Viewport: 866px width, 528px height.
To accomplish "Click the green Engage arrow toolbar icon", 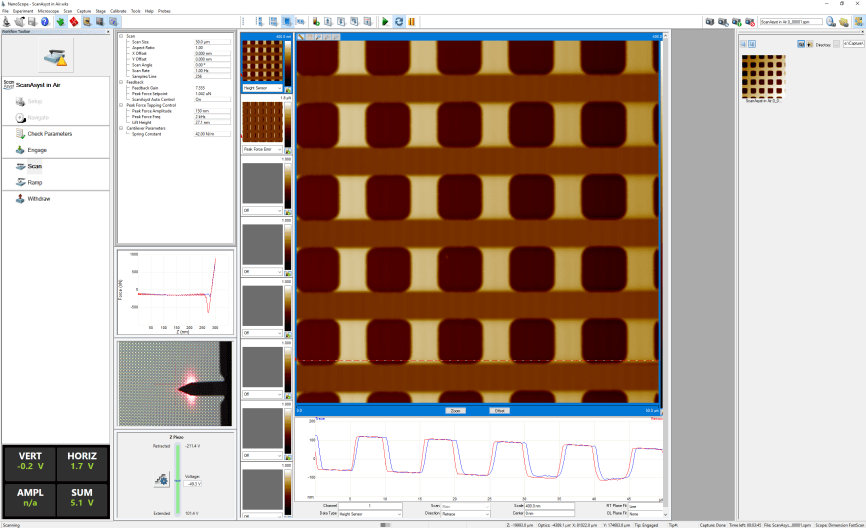I will (62, 20).
